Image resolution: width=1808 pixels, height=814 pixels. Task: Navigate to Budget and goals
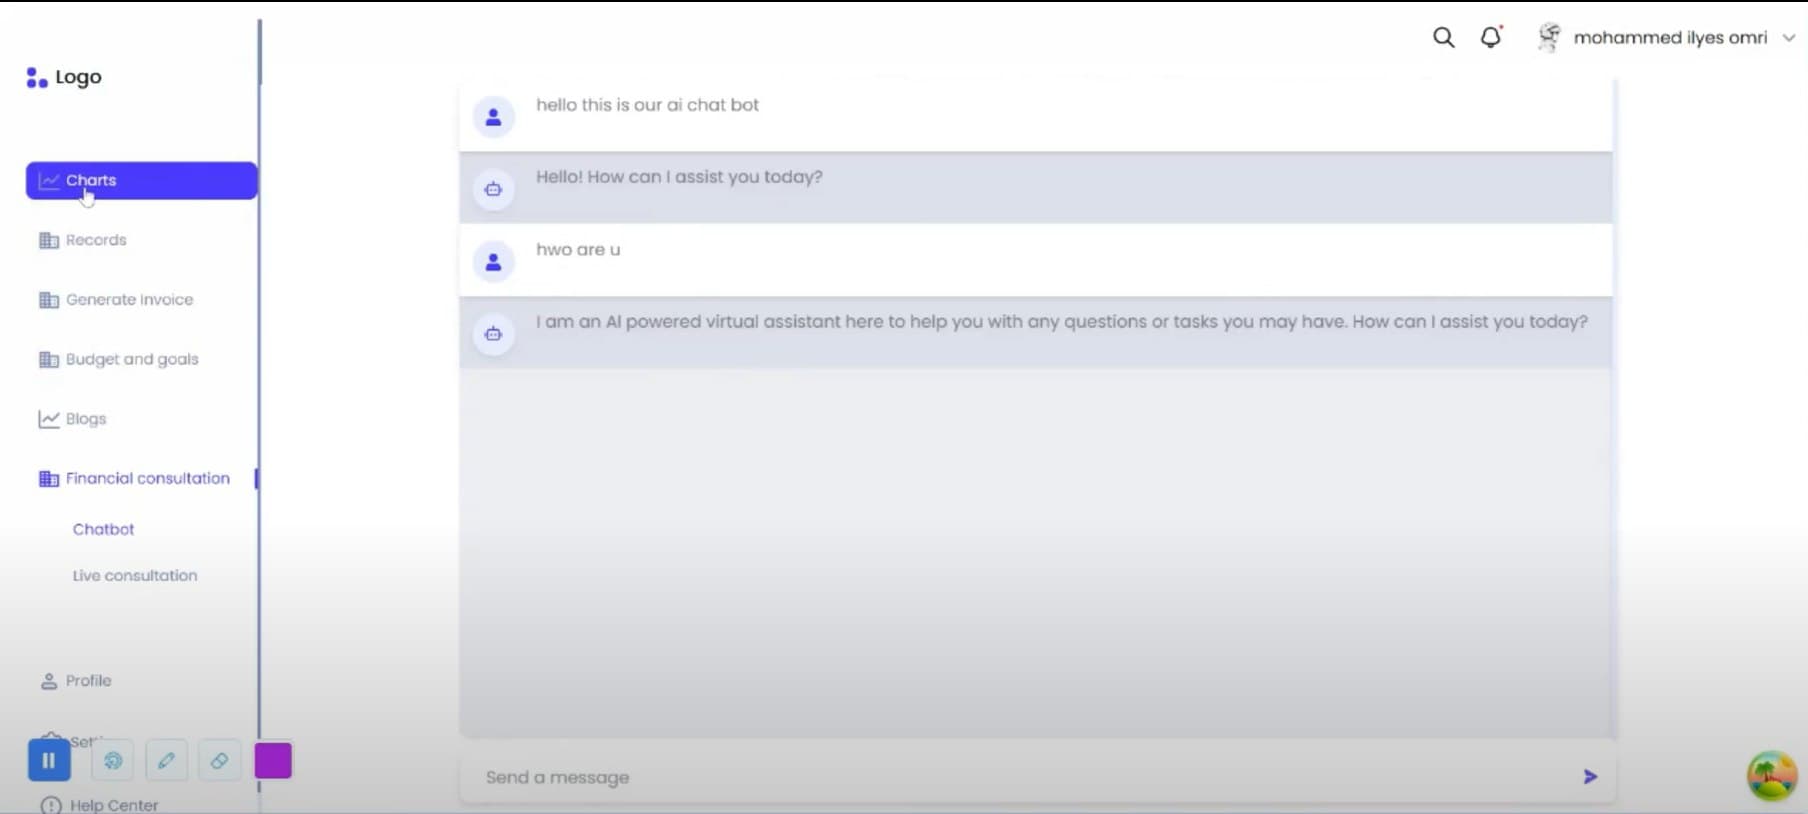pos(132,359)
